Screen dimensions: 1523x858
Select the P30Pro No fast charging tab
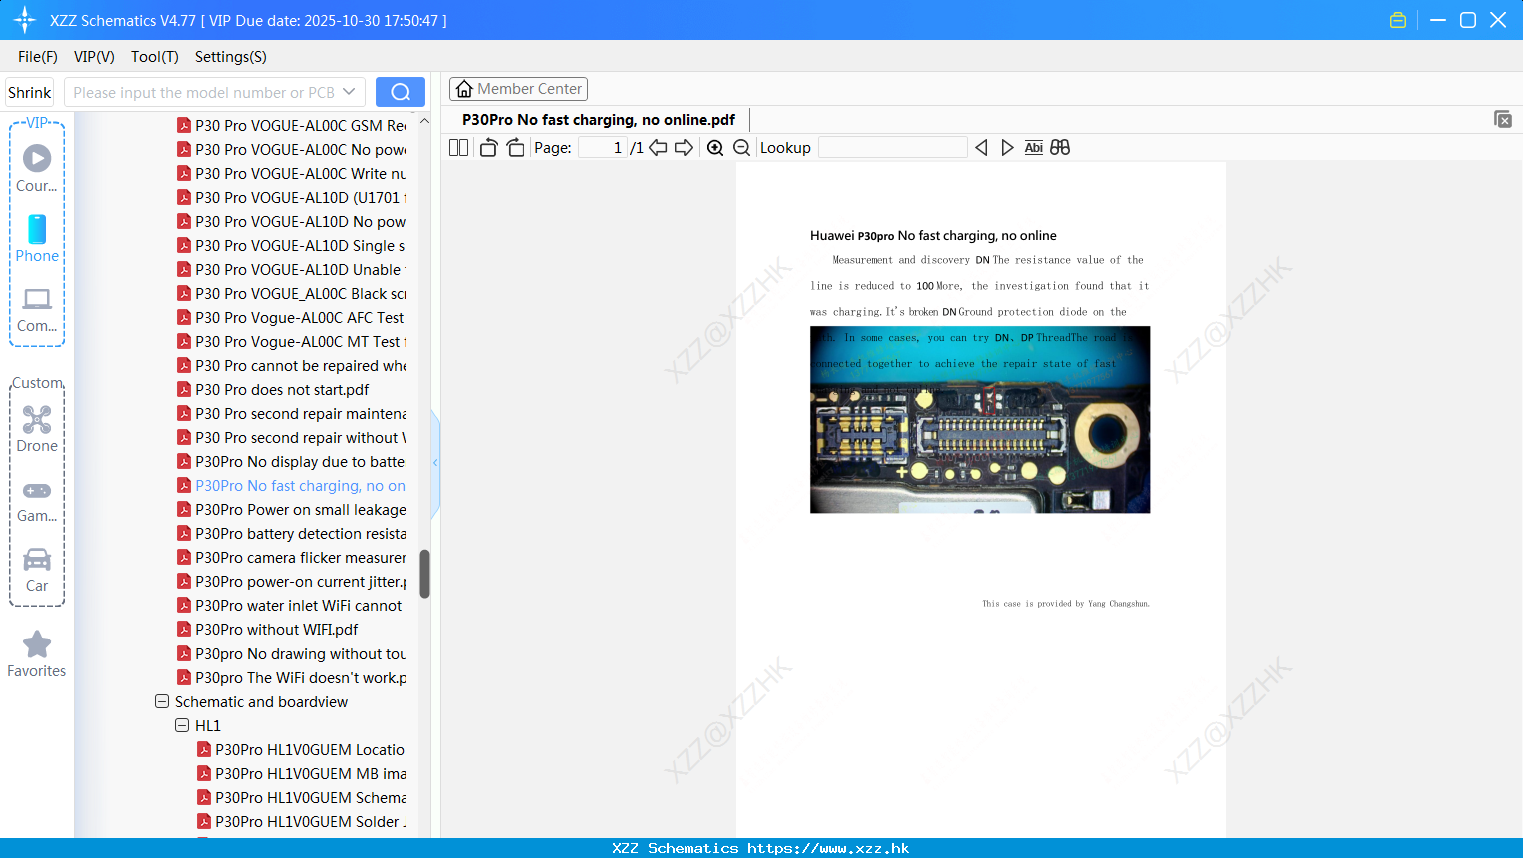click(x=598, y=120)
